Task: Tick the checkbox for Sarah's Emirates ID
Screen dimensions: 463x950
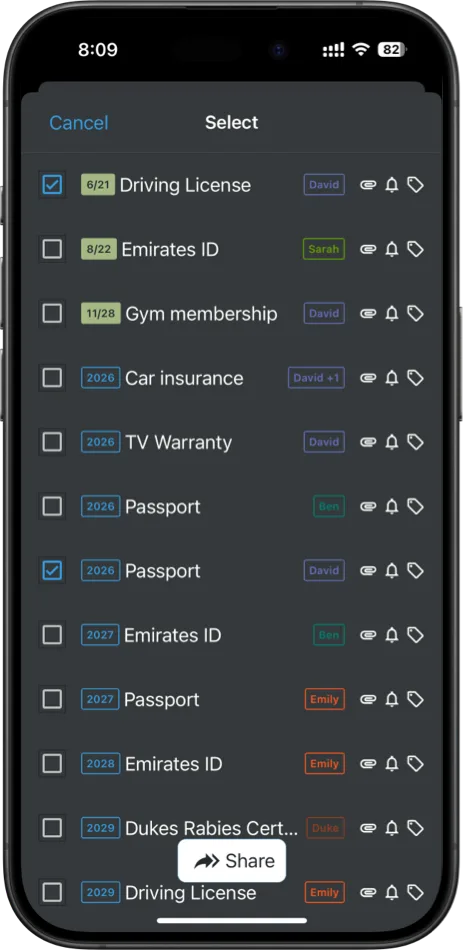Action: (52, 249)
